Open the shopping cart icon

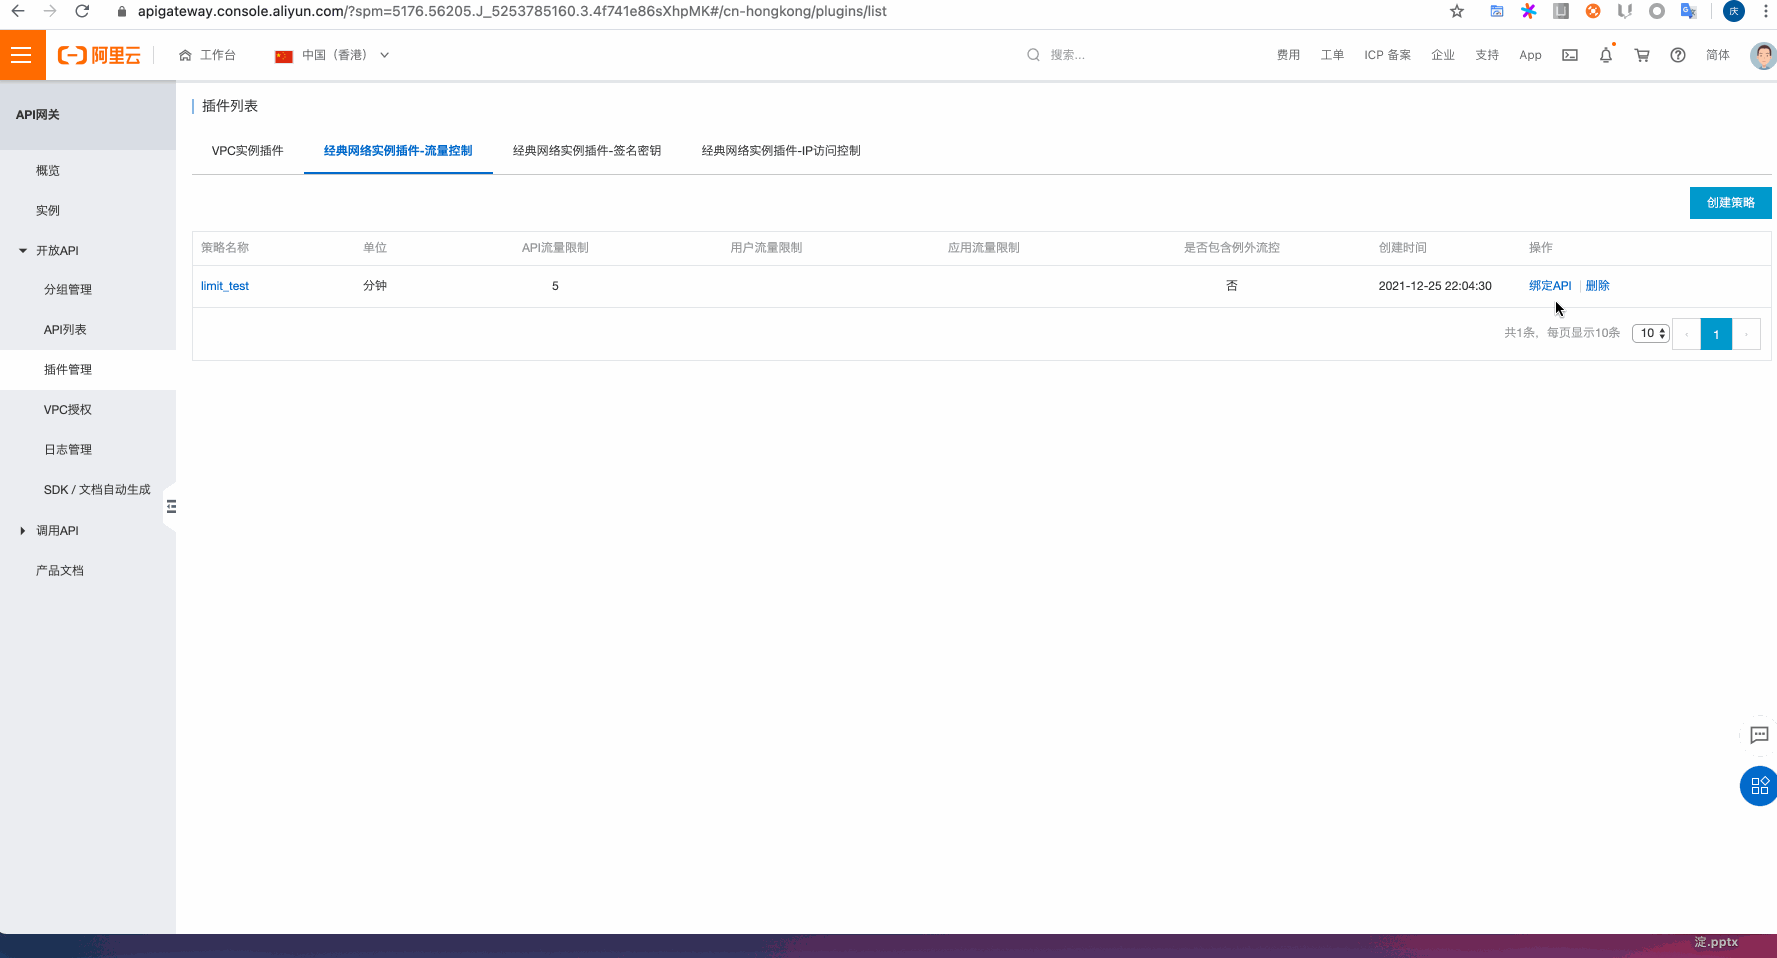point(1642,55)
